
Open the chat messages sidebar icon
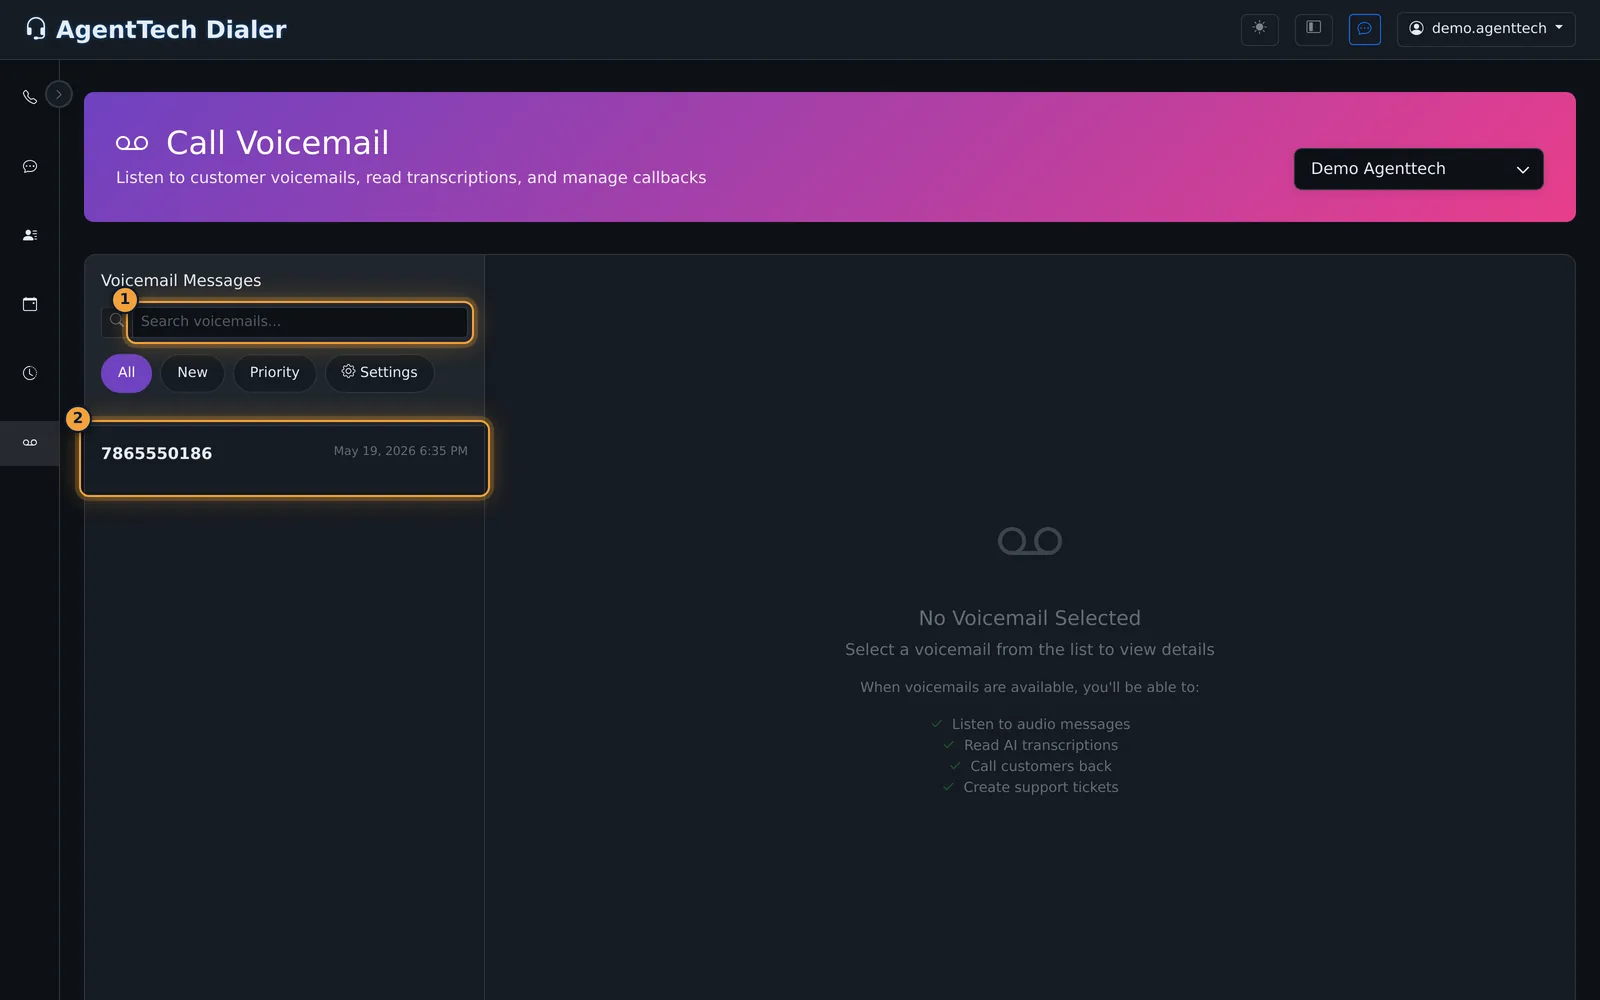pos(30,166)
